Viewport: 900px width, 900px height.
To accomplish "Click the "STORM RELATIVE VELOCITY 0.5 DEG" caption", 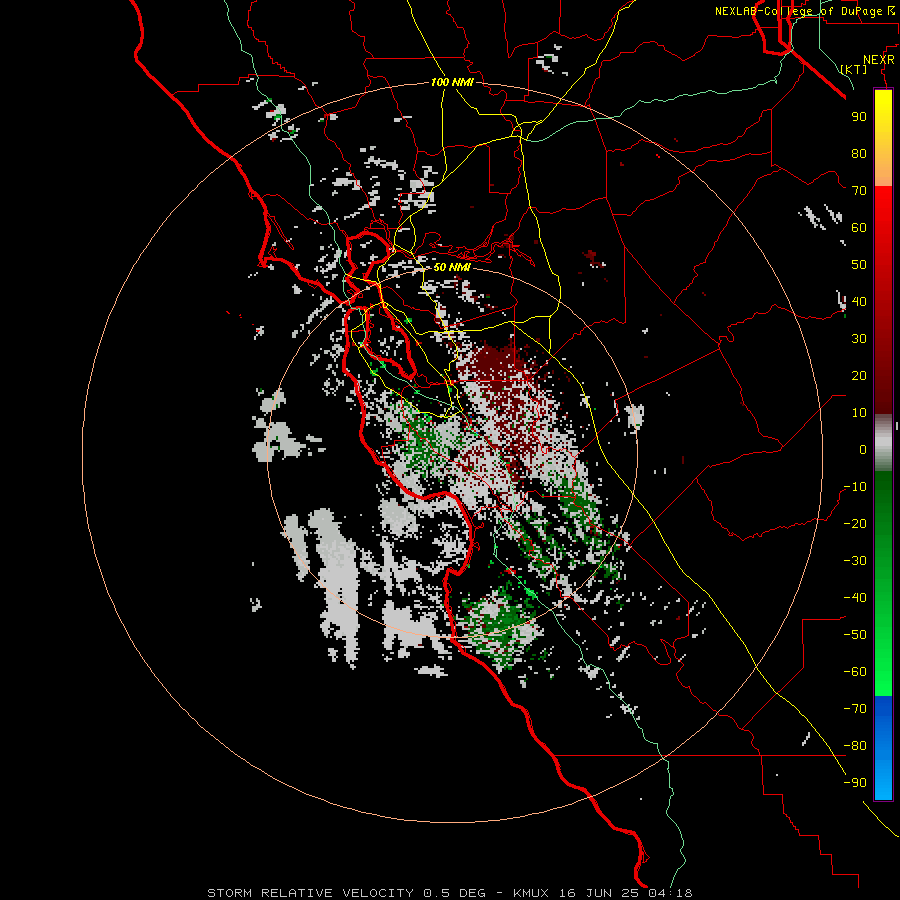I will point(346,893).
